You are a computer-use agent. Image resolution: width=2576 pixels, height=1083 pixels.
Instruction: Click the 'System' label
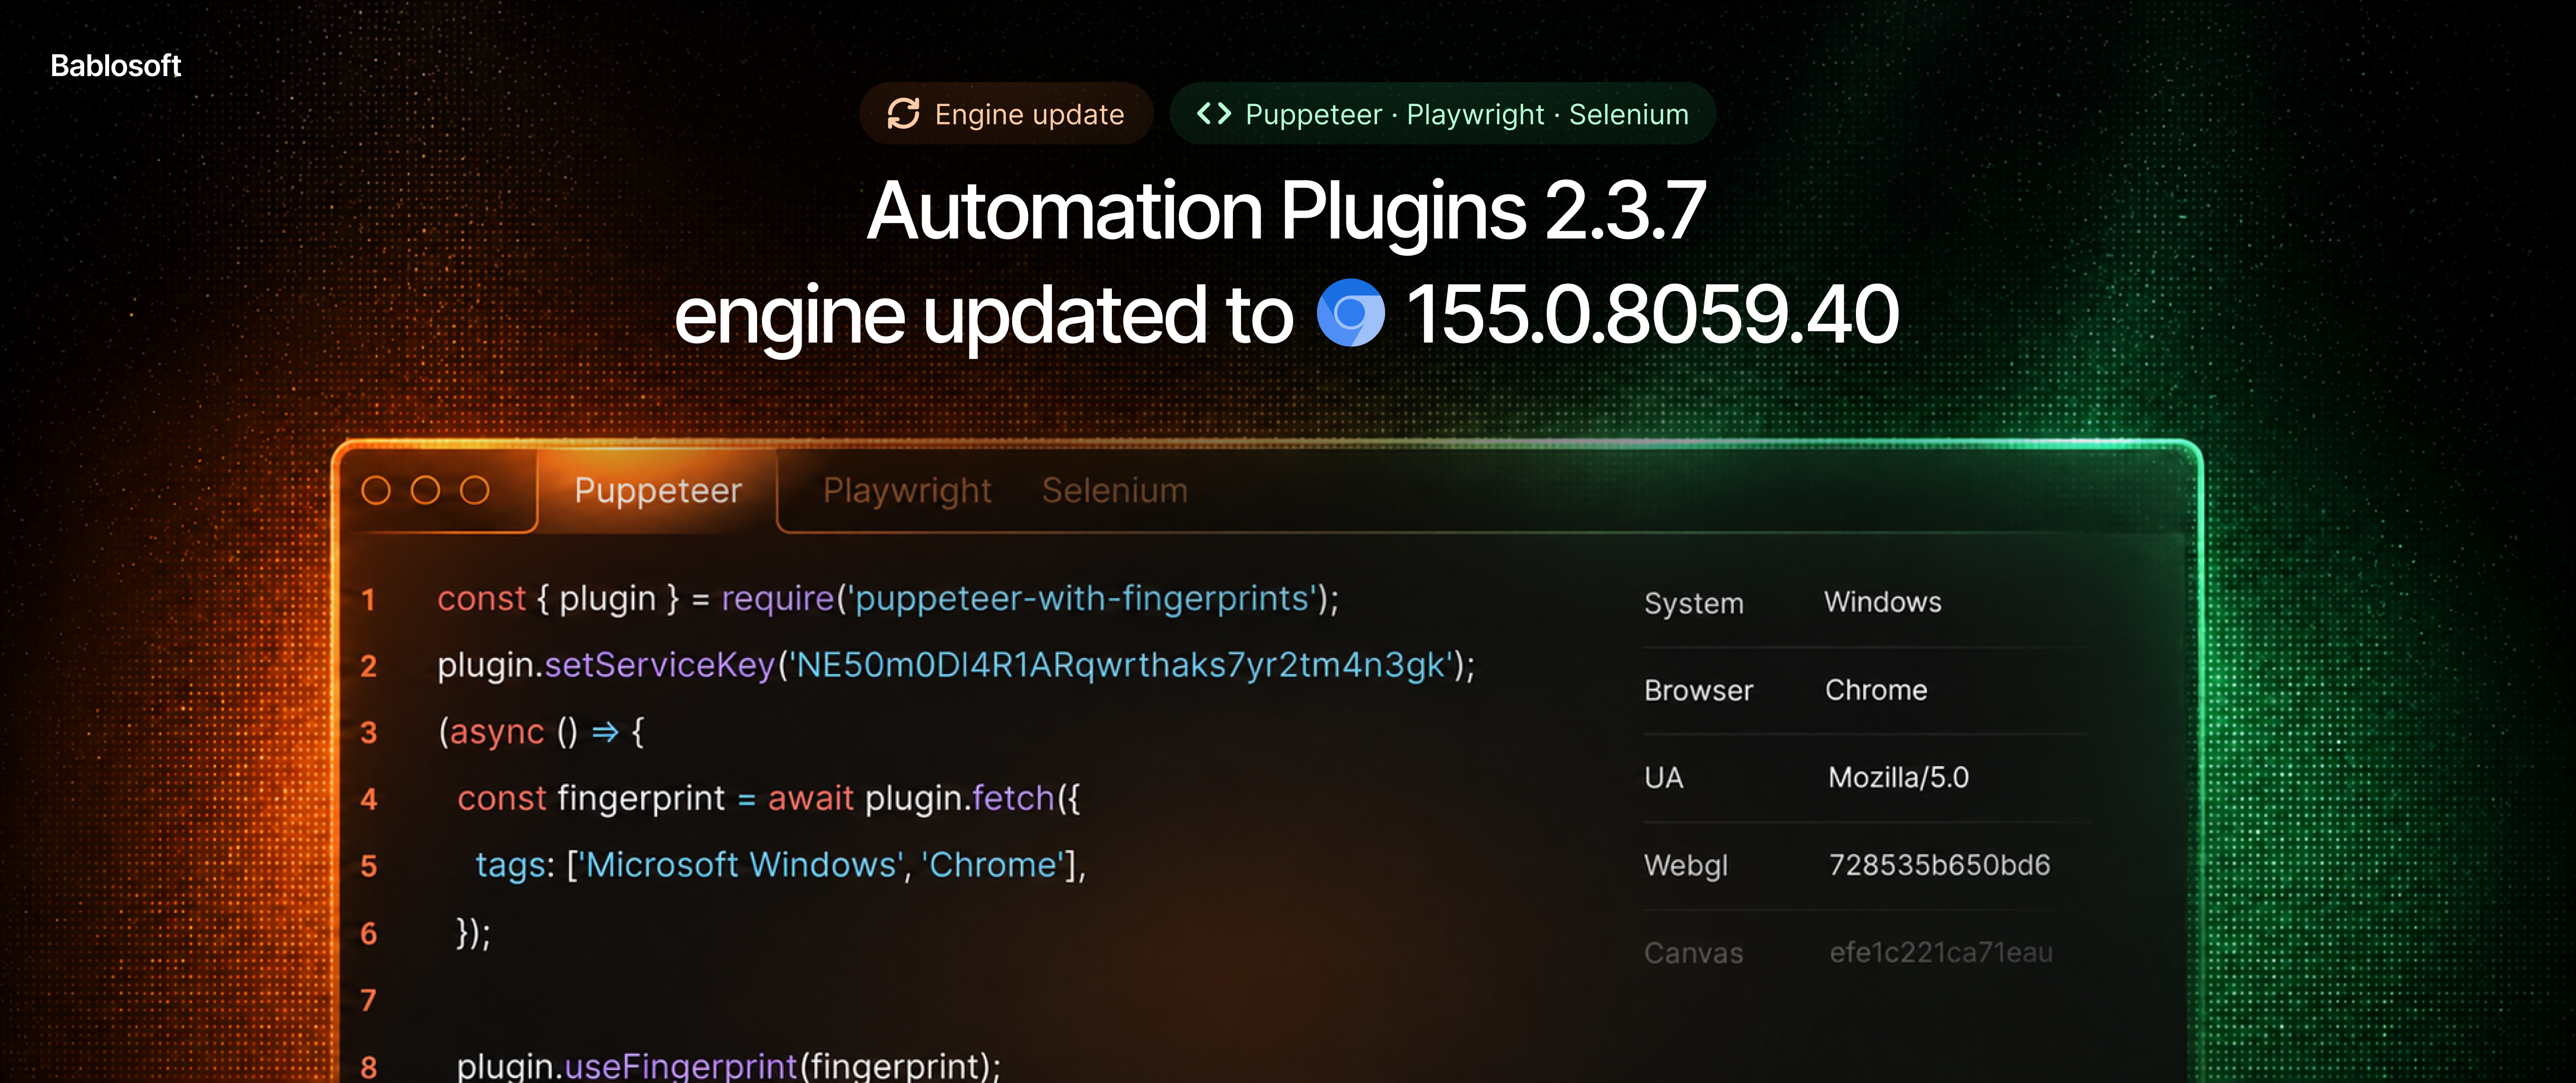pyautogui.click(x=1693, y=603)
